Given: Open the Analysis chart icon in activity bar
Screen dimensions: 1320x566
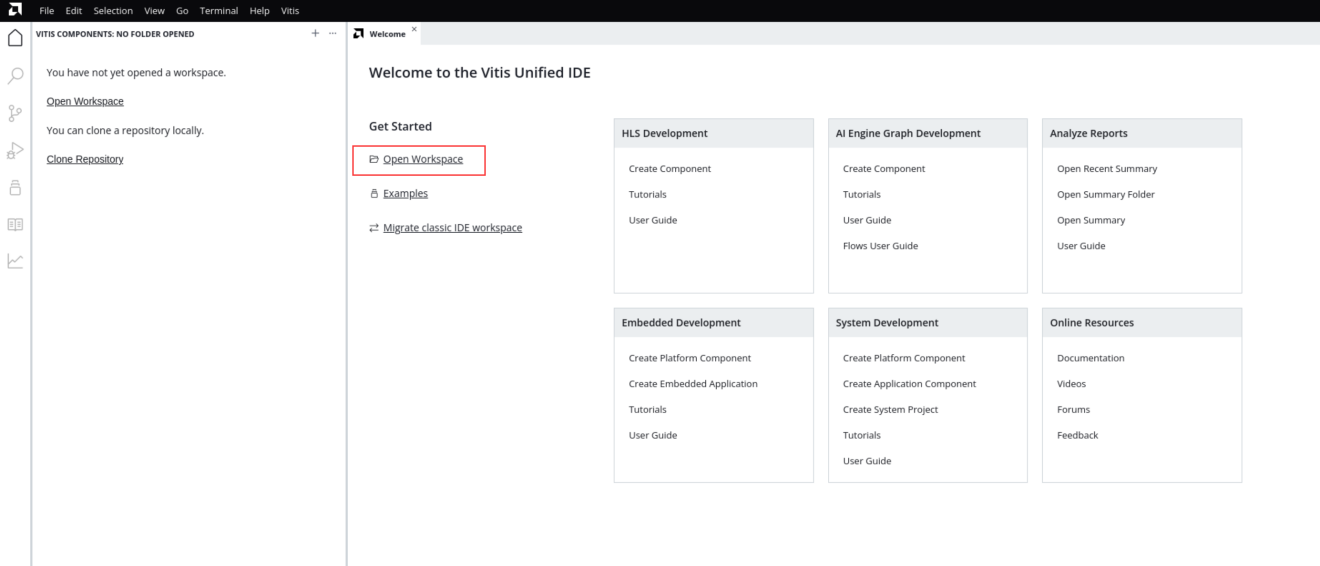Looking at the screenshot, I should 15,261.
